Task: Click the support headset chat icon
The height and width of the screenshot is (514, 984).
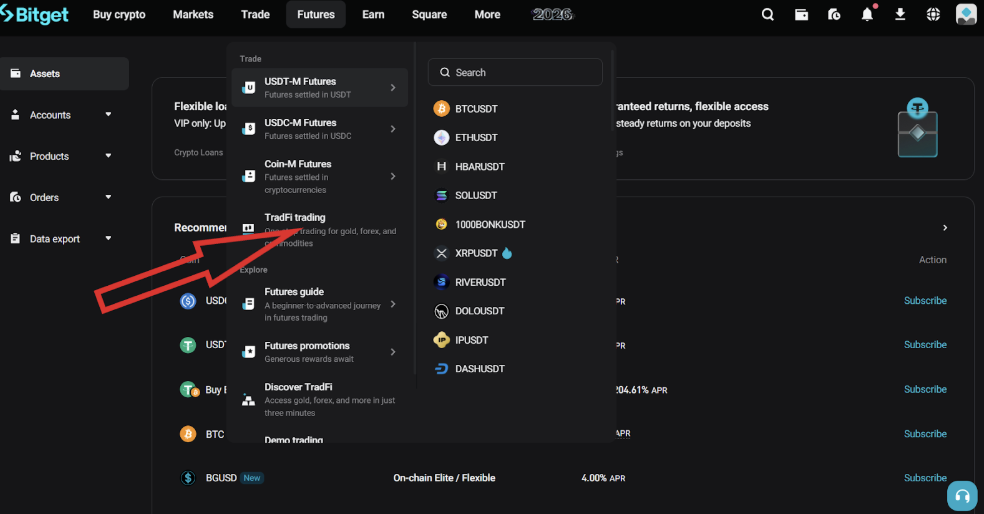Action: click(x=962, y=496)
